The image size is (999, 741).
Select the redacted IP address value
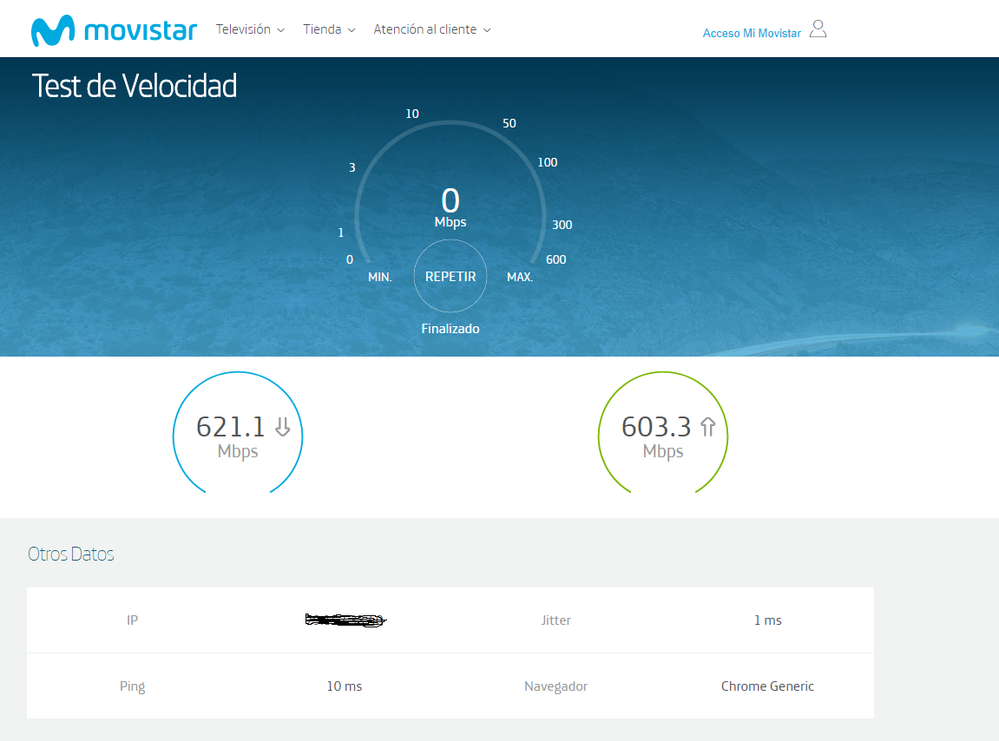pos(345,621)
